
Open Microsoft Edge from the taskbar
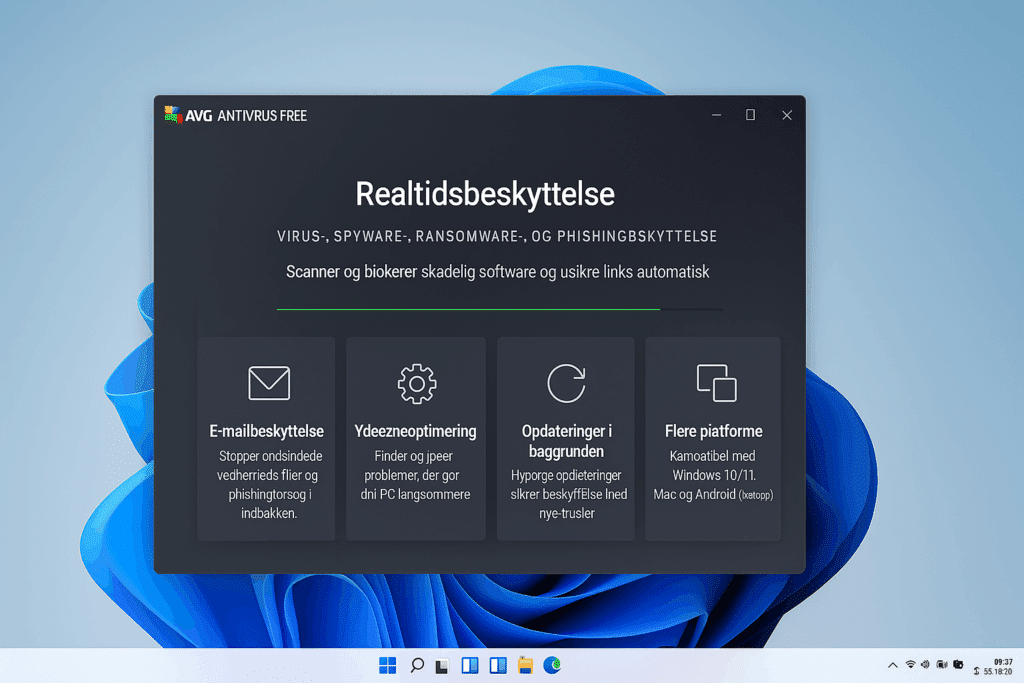point(552,664)
